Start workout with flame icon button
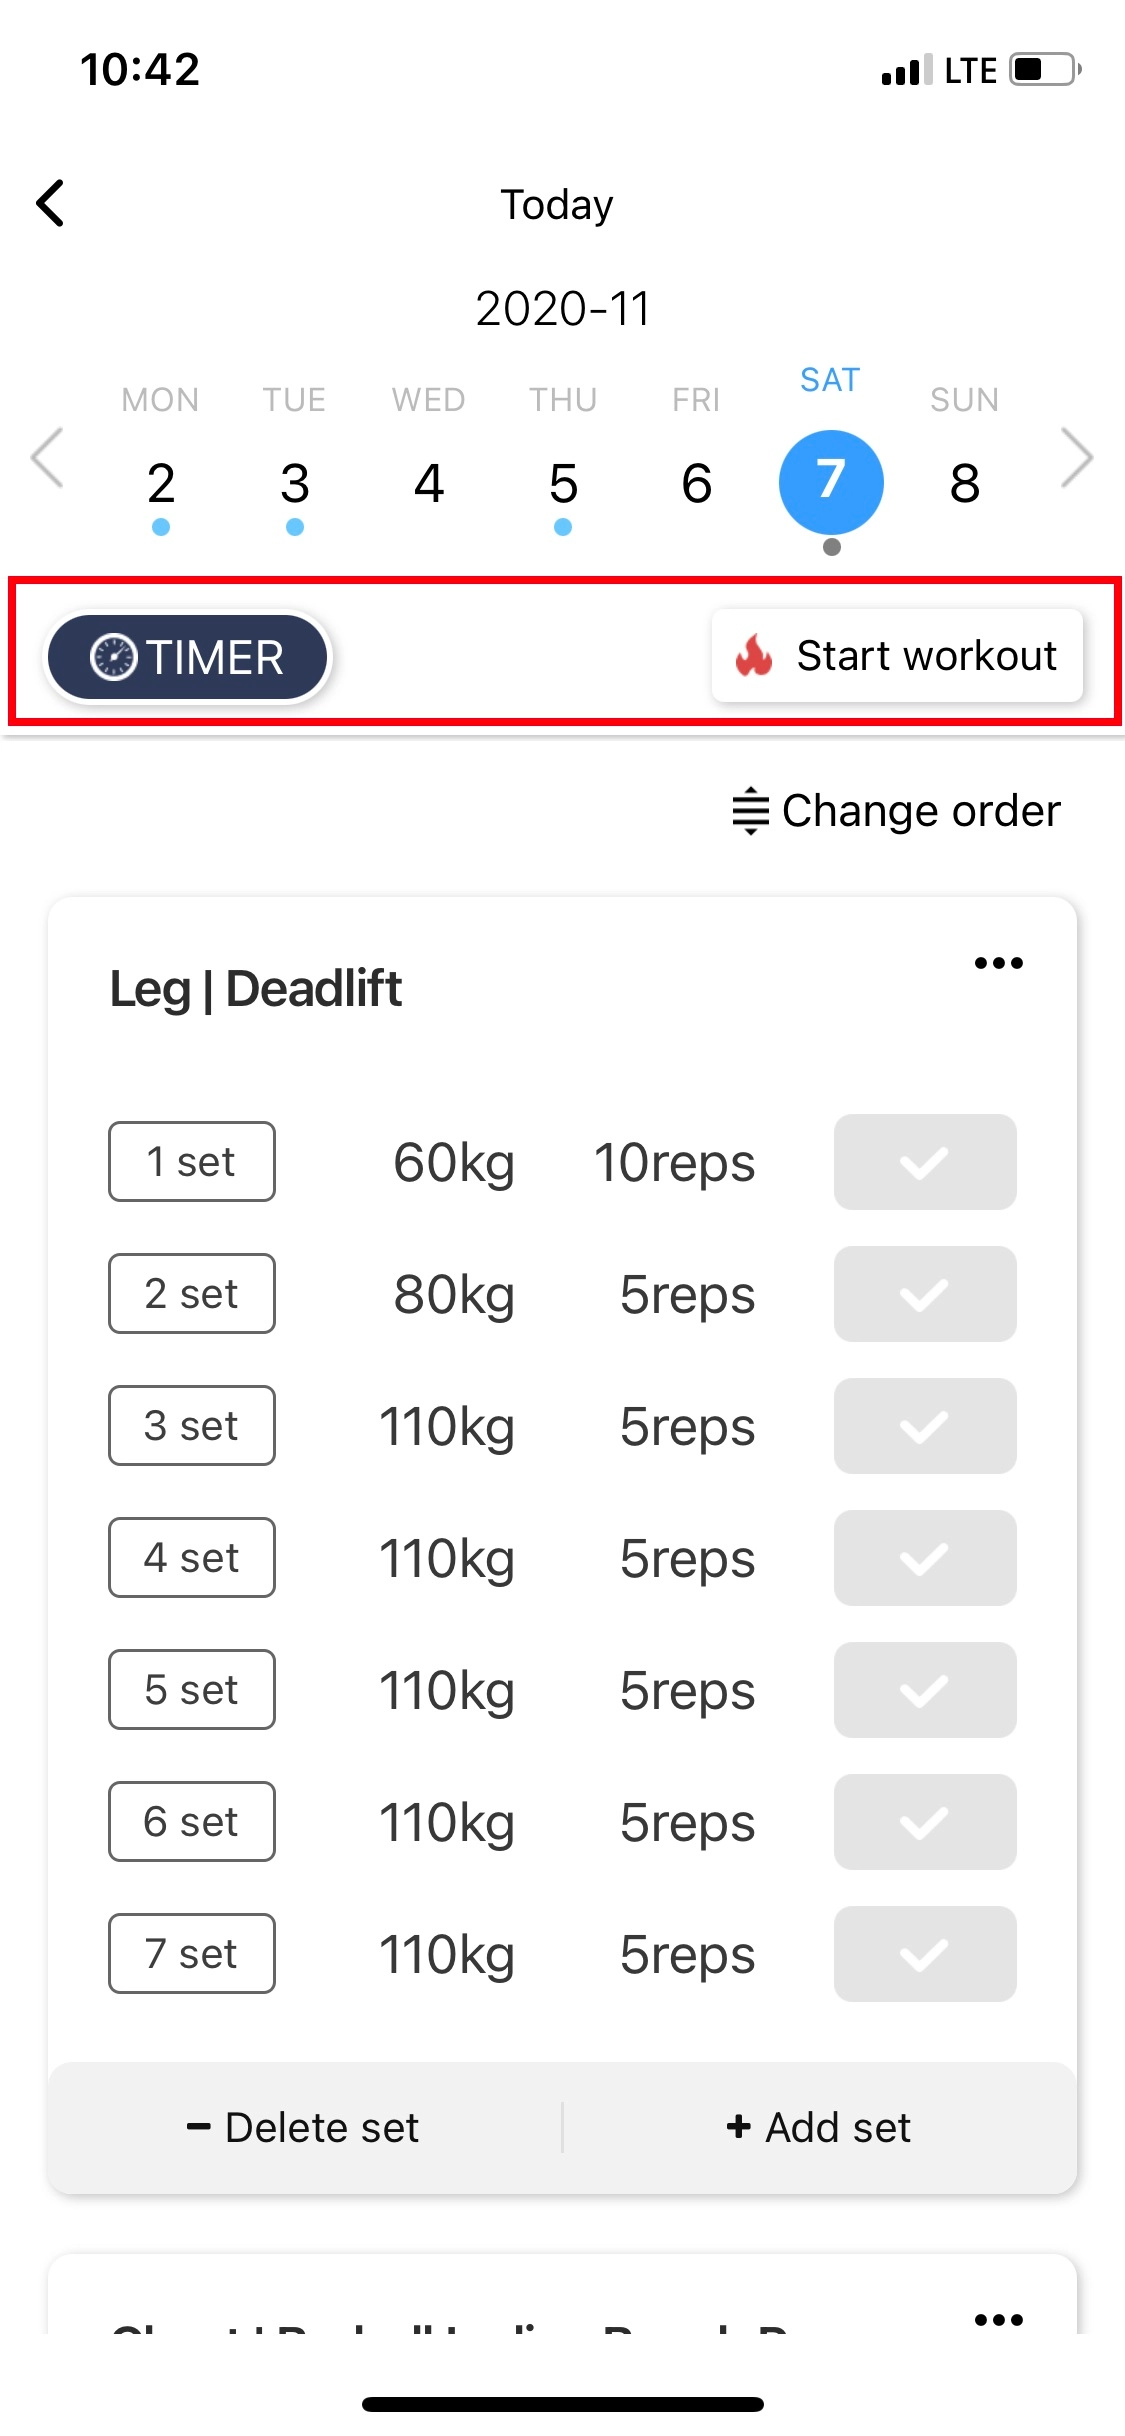The height and width of the screenshot is (2436, 1125). 897,656
